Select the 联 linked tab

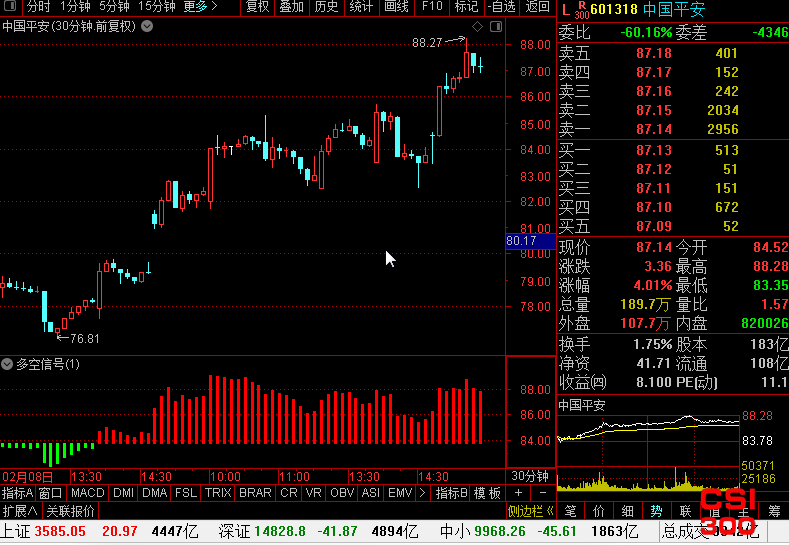[x=685, y=511]
